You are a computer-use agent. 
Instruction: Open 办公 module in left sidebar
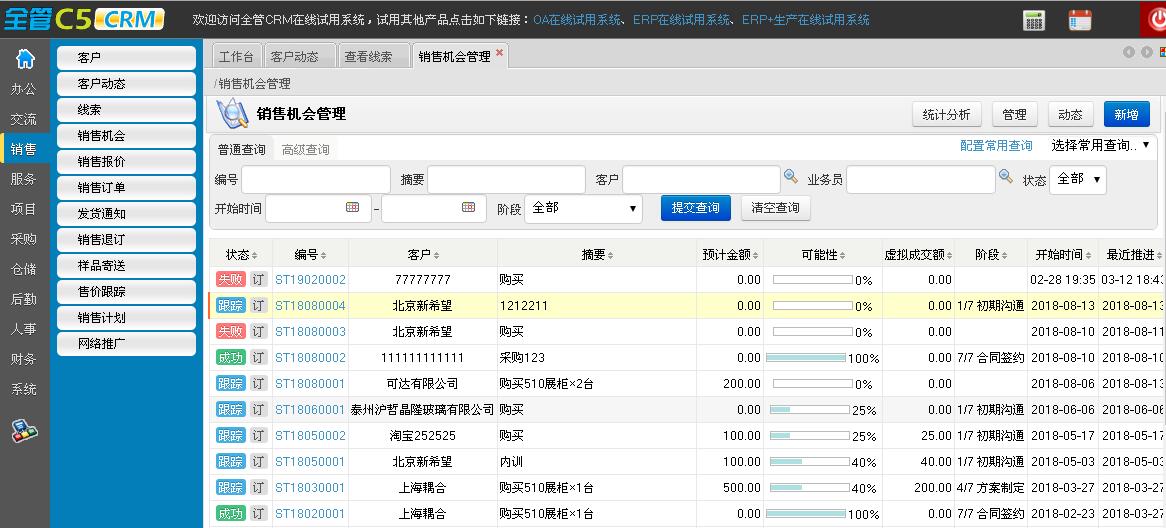[x=23, y=88]
